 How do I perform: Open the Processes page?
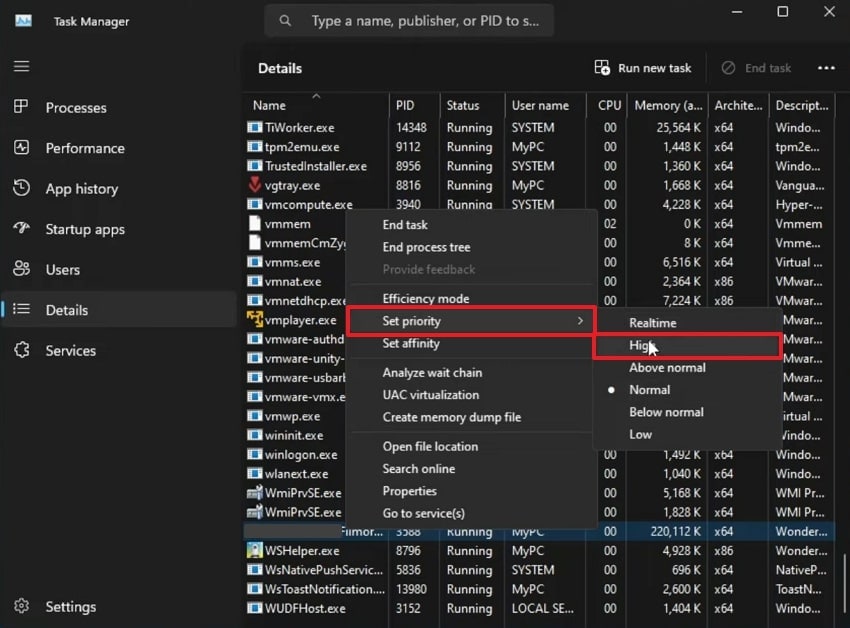coord(119,107)
